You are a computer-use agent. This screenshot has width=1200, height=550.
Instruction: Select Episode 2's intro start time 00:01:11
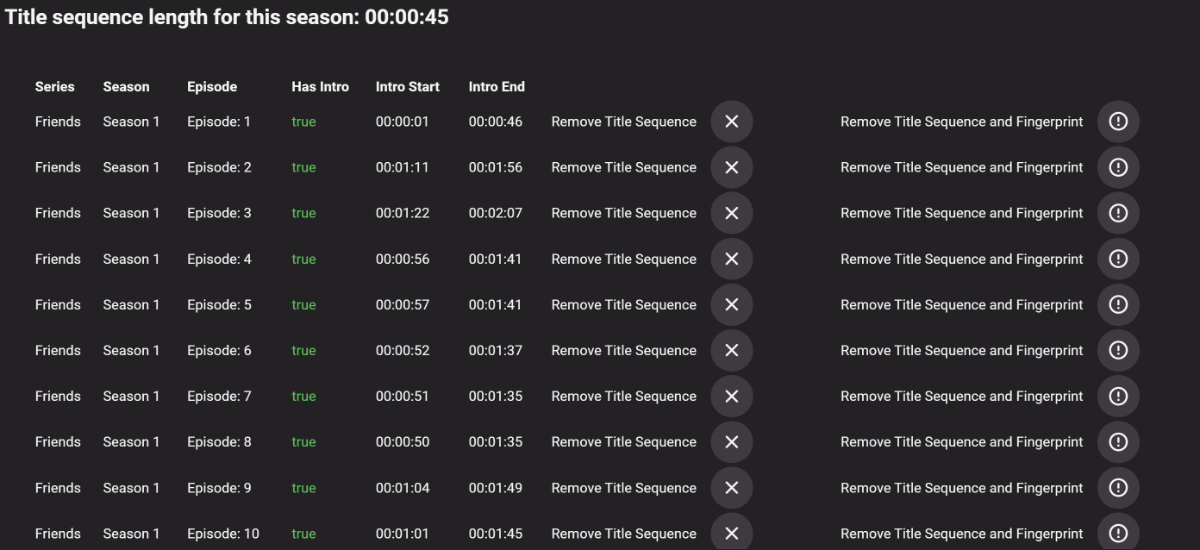(402, 168)
